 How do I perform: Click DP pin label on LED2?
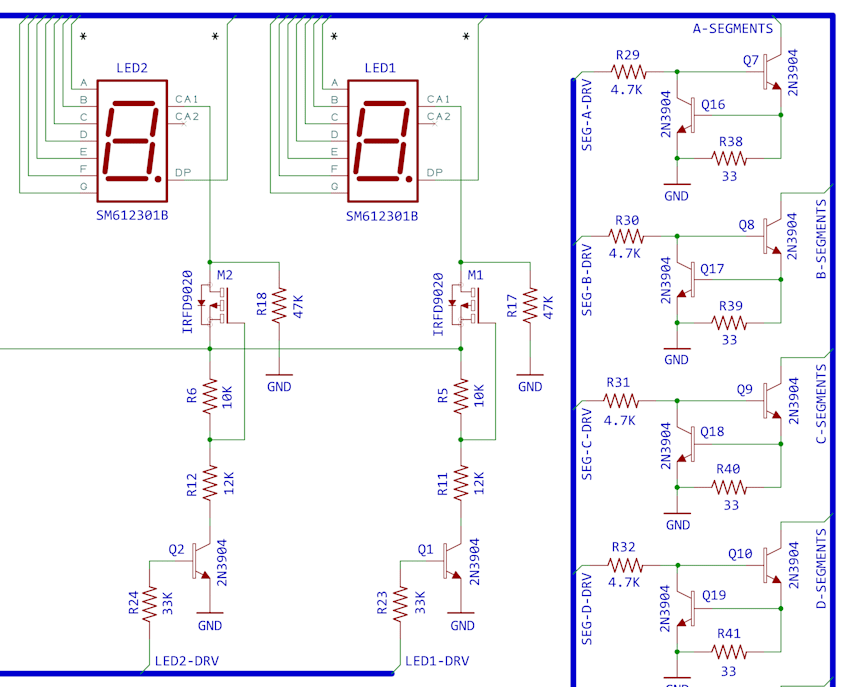tap(183, 172)
